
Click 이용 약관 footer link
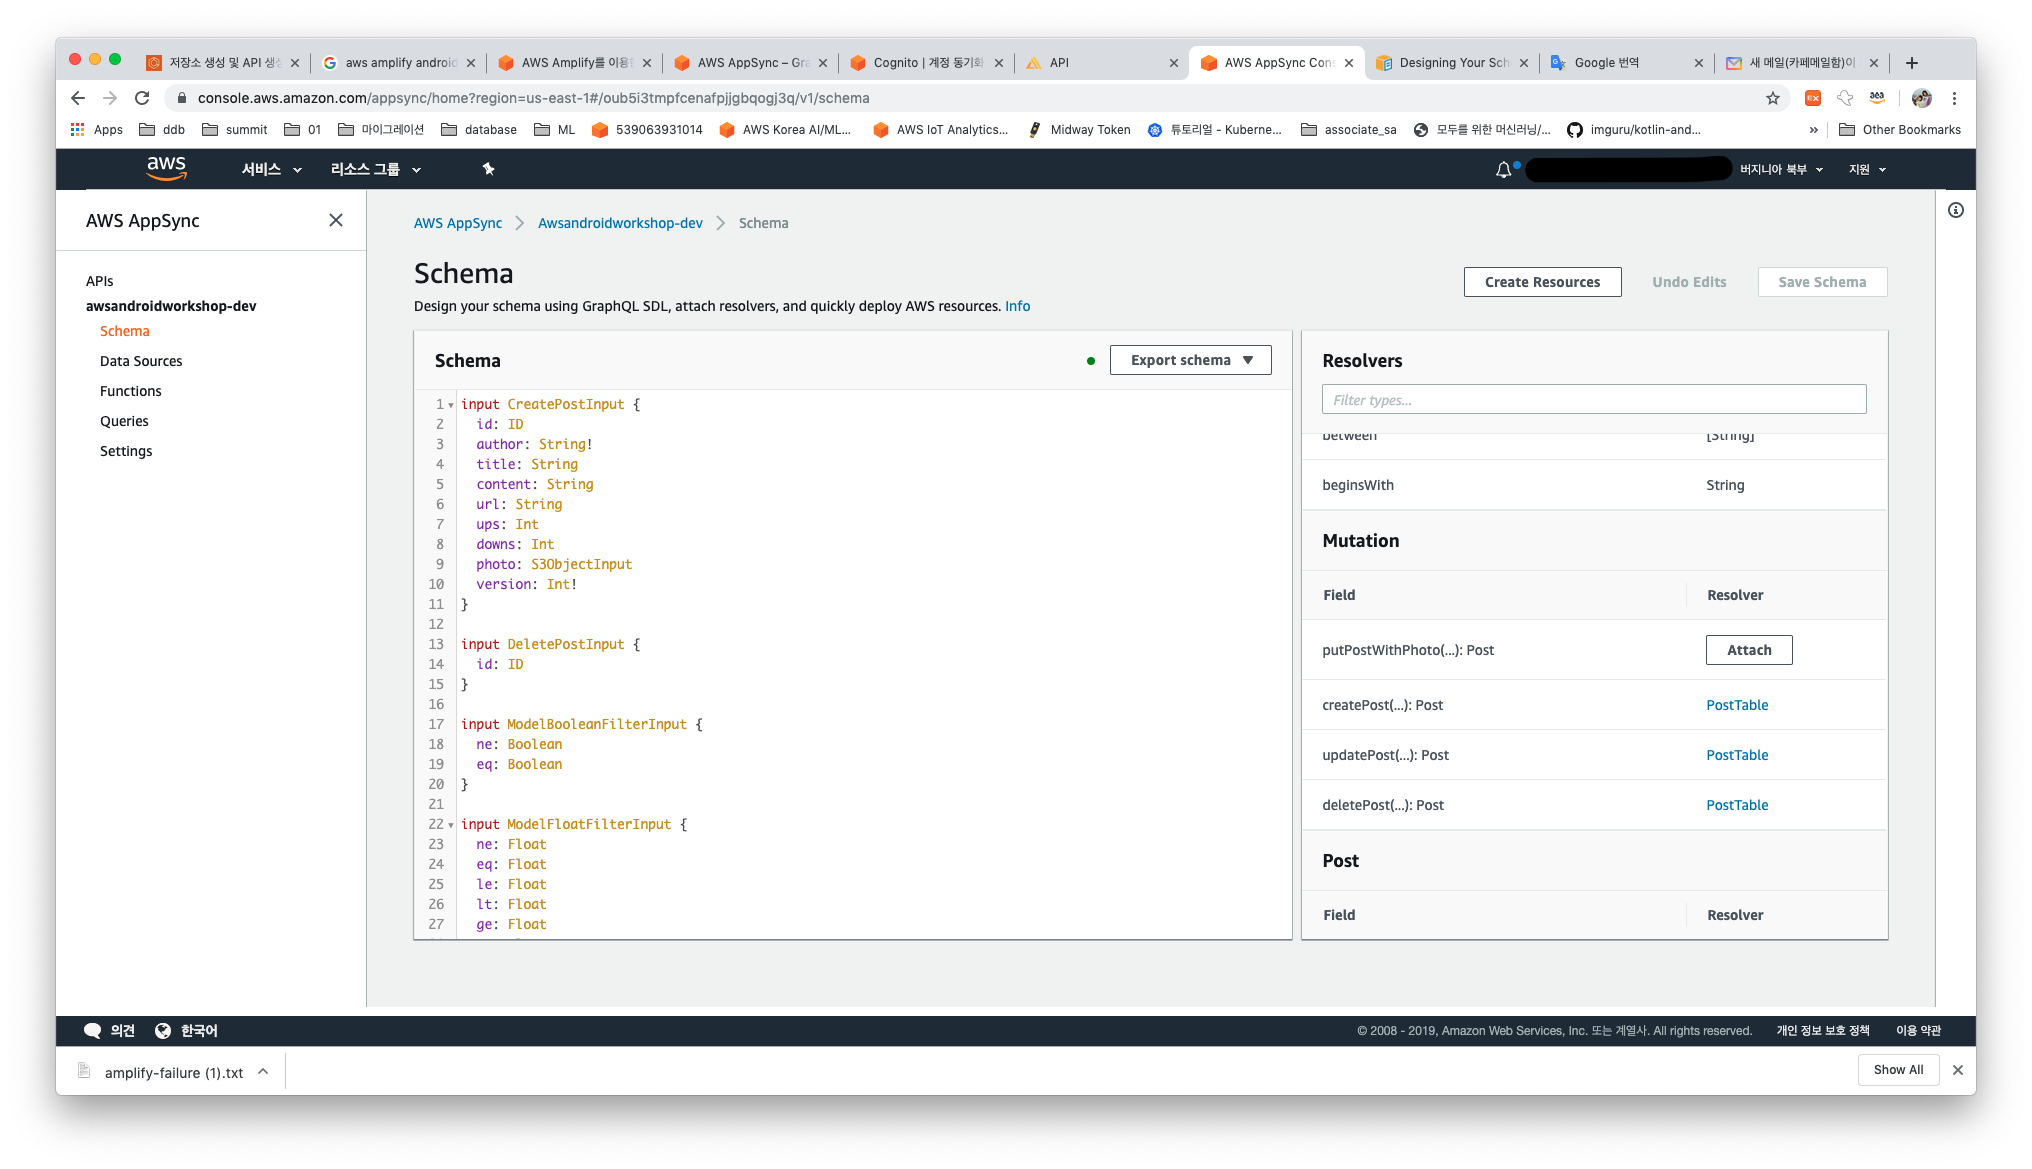coord(1918,1031)
